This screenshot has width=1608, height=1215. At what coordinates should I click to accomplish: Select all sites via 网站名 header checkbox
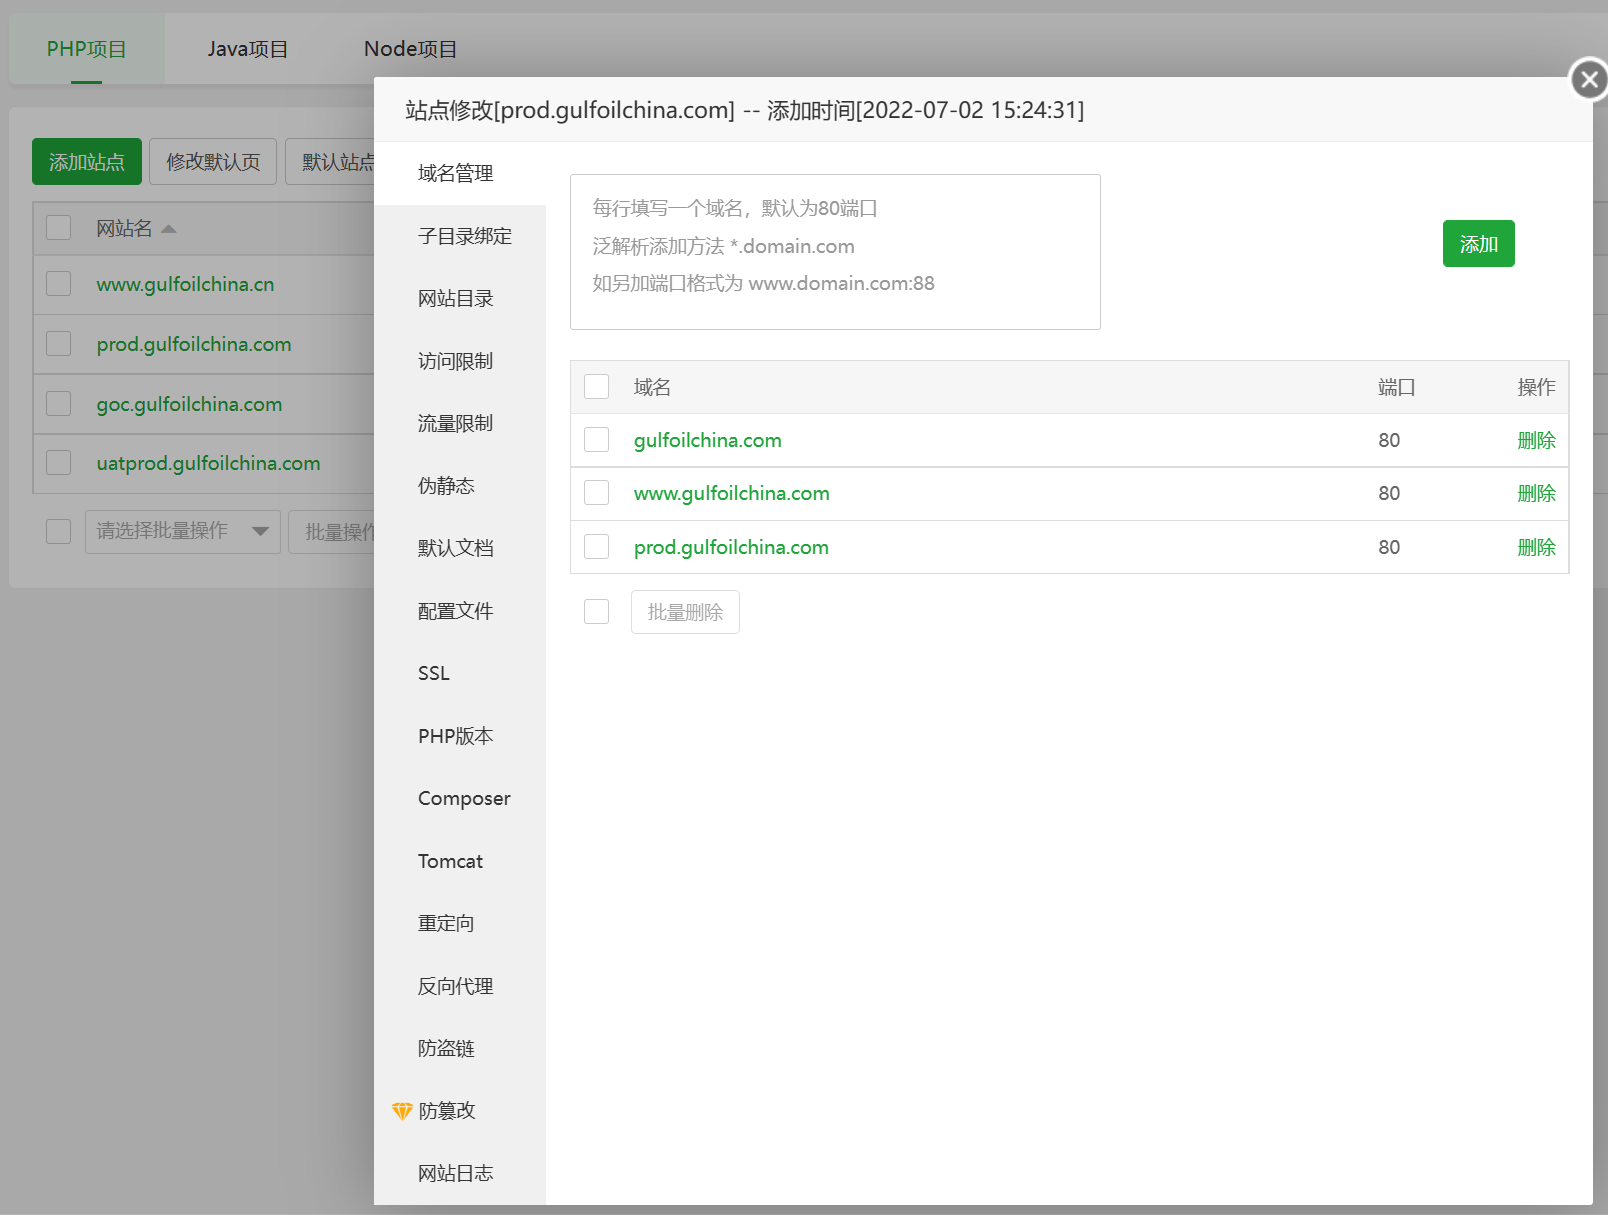tap(59, 228)
